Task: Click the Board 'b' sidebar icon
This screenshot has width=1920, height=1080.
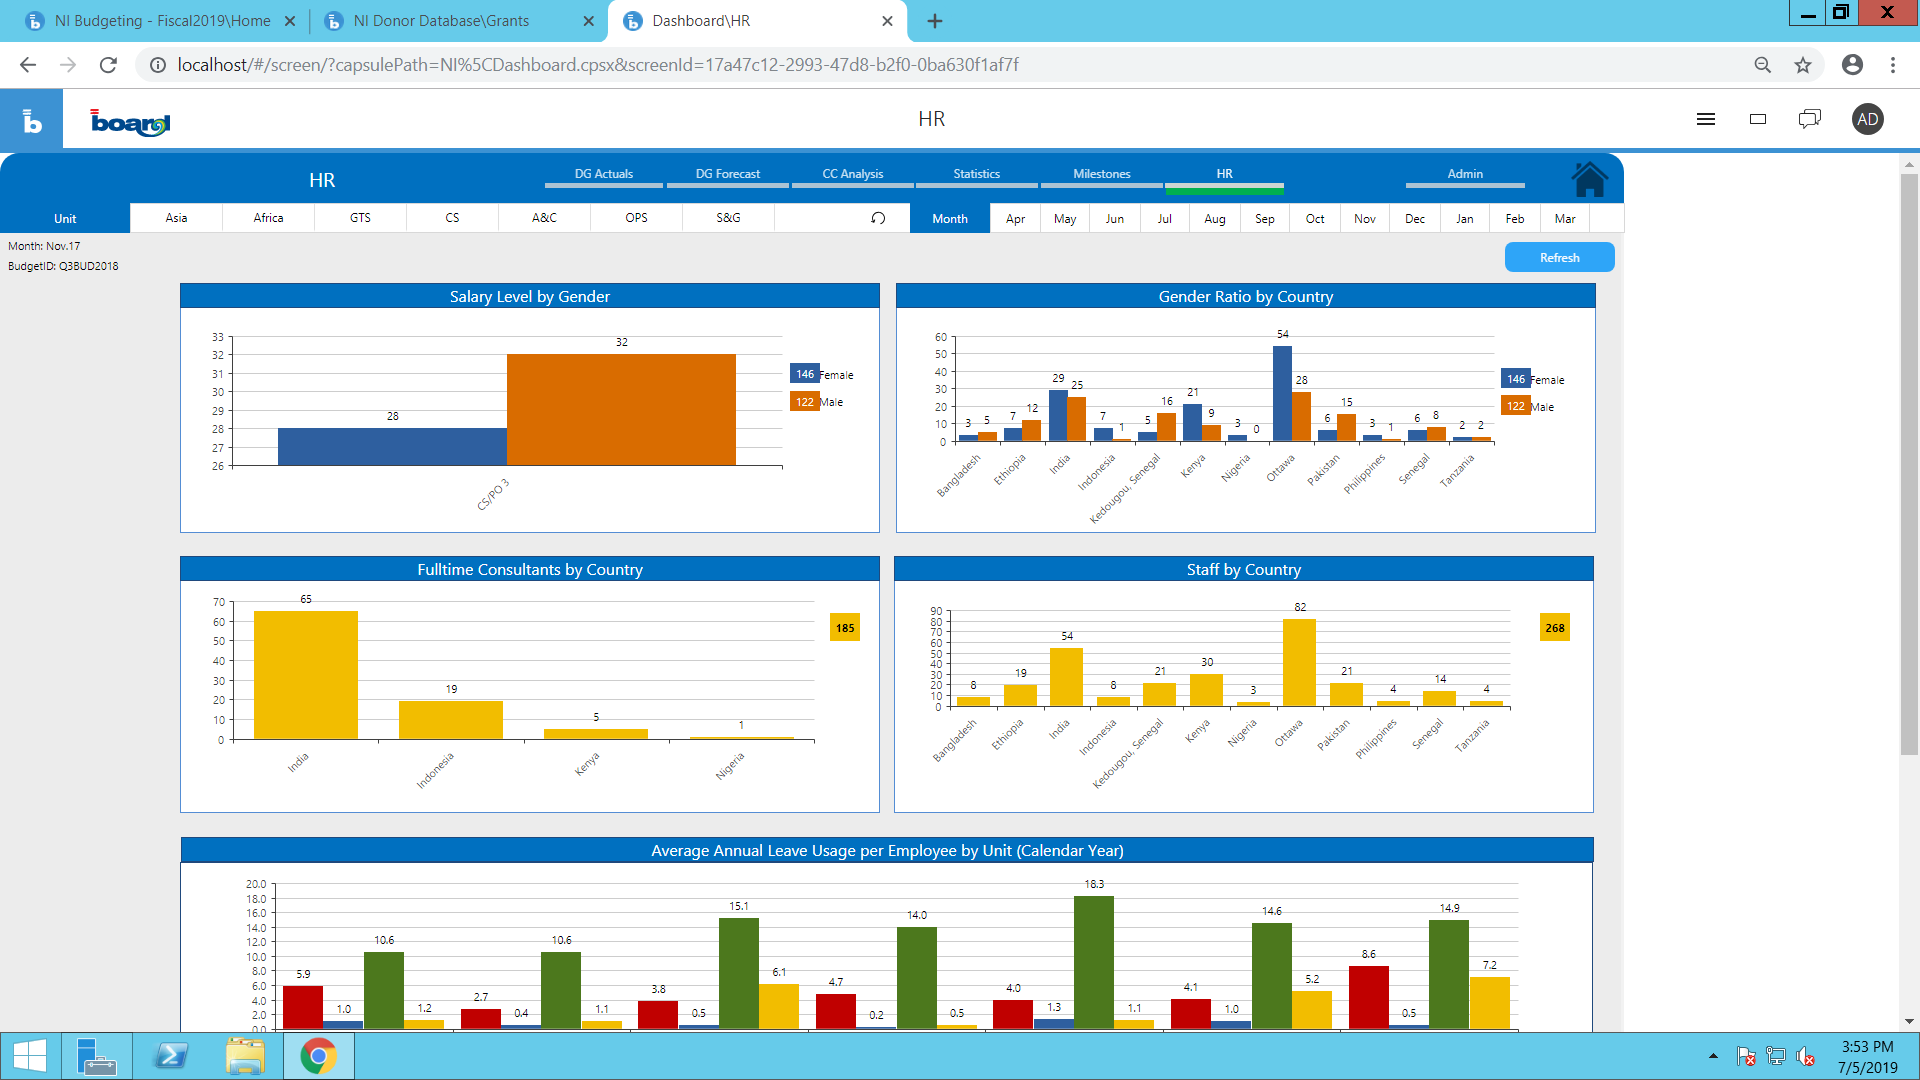Action: click(32, 120)
